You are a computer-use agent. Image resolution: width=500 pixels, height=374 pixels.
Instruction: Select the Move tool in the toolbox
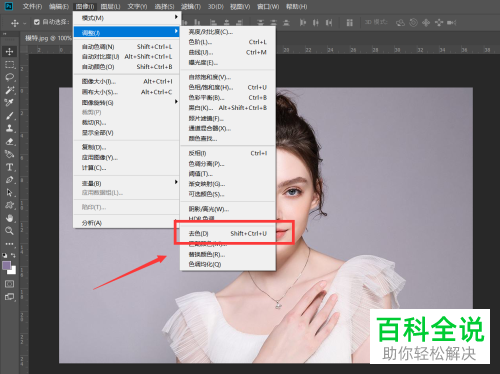pyautogui.click(x=9, y=51)
